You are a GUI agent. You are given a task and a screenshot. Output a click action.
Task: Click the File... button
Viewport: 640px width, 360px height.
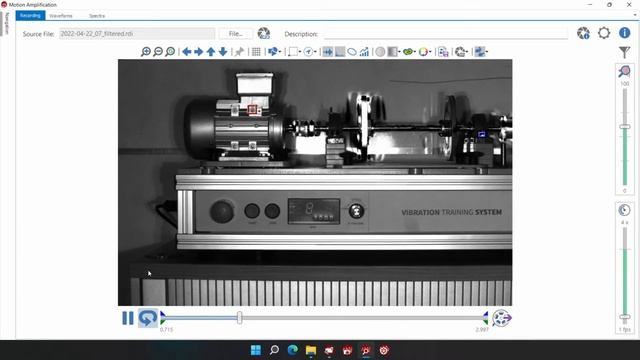click(236, 34)
